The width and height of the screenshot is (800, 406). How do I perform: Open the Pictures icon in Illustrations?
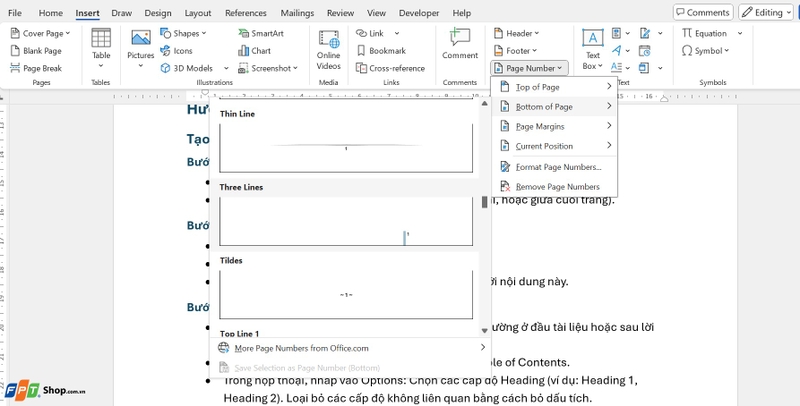[141, 38]
